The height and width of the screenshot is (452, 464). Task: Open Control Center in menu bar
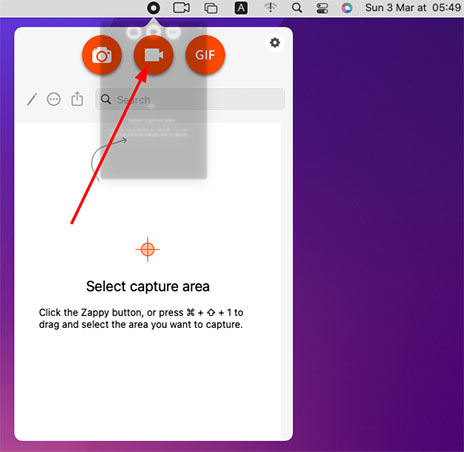322,8
